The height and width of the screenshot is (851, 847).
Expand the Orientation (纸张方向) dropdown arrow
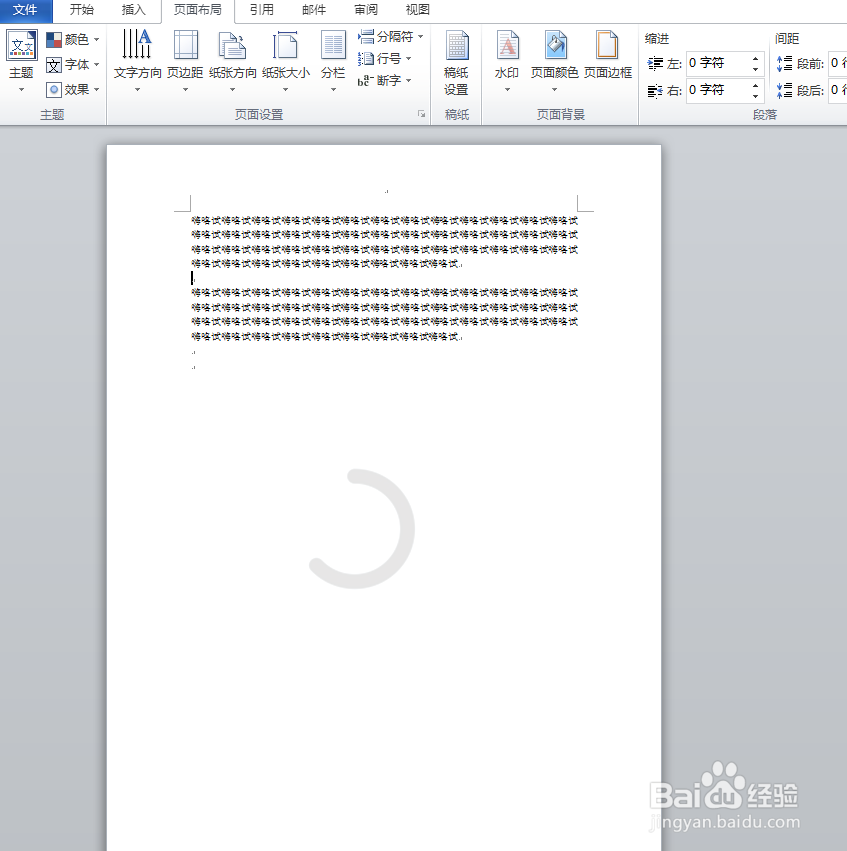[x=232, y=90]
